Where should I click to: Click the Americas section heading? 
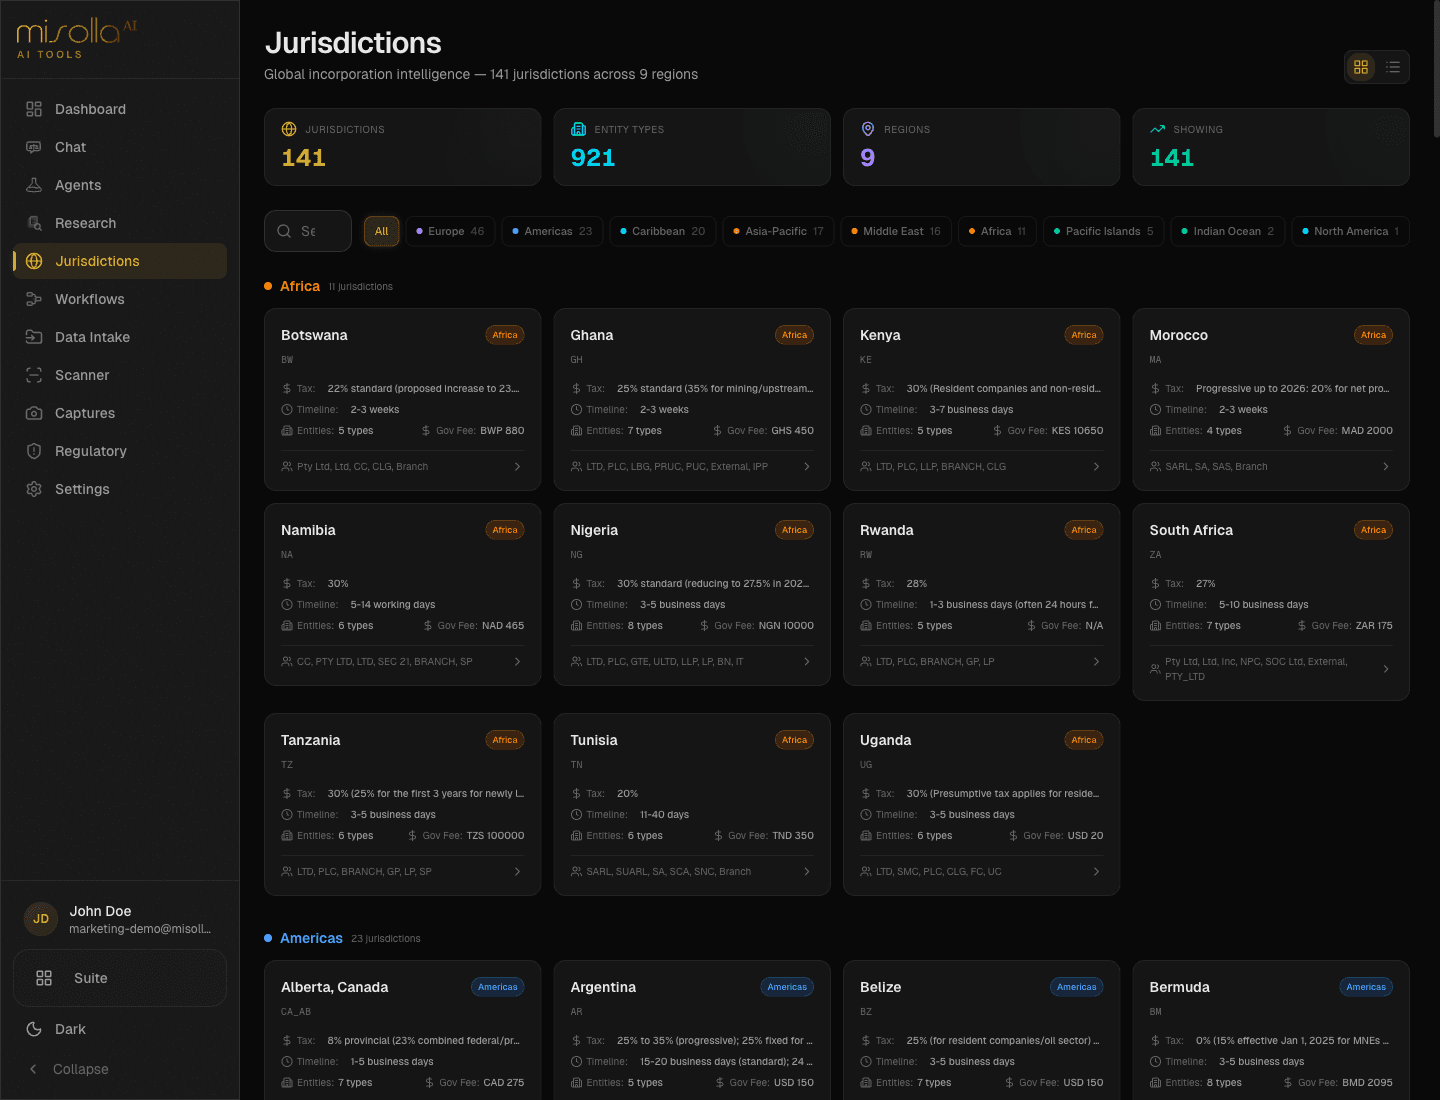311,938
